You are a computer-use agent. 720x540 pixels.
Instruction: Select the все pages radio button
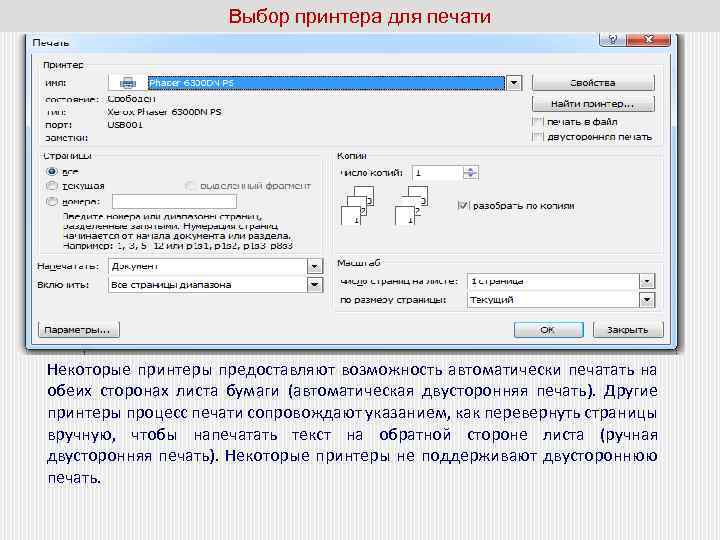tap(52, 171)
